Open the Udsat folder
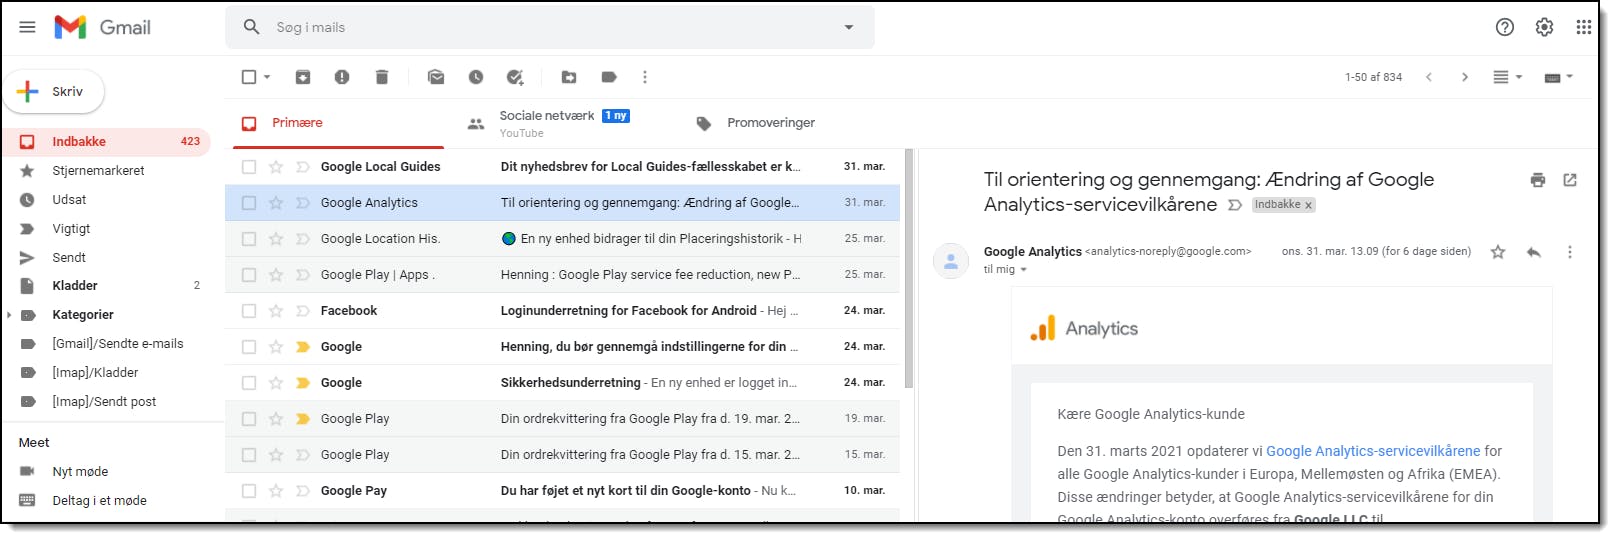 [106, 200]
